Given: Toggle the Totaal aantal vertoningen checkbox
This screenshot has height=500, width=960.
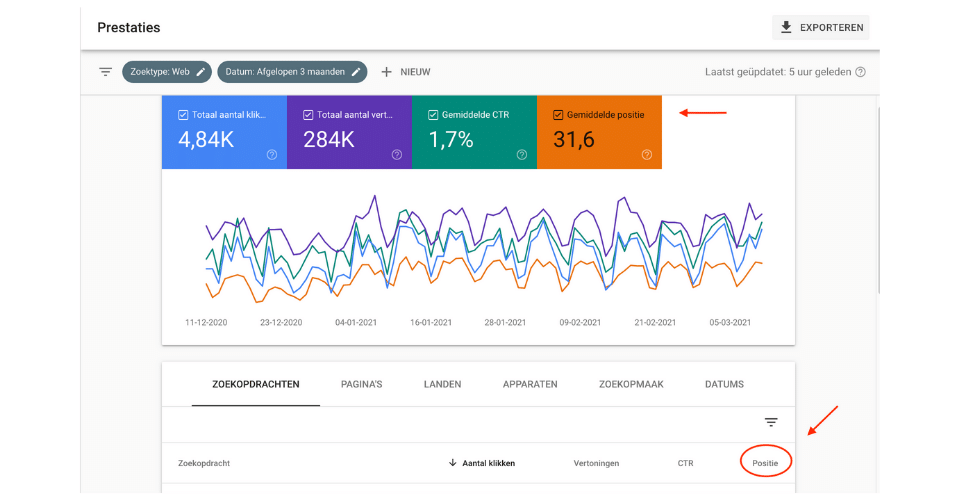Looking at the screenshot, I should (308, 115).
